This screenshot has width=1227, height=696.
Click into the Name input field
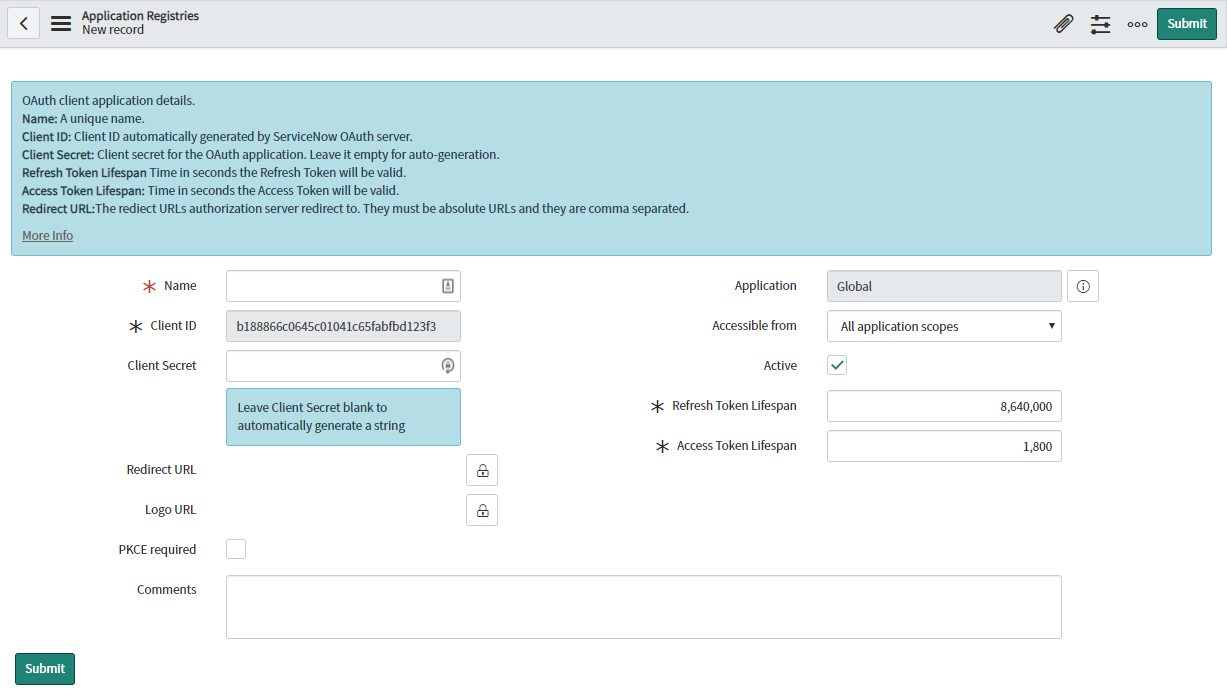(332, 286)
